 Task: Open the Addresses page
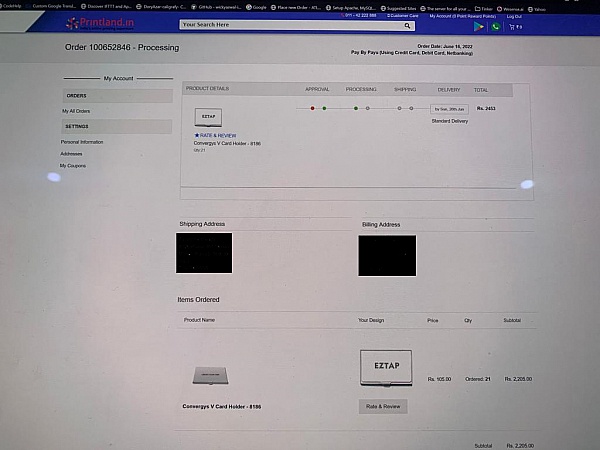pos(71,154)
